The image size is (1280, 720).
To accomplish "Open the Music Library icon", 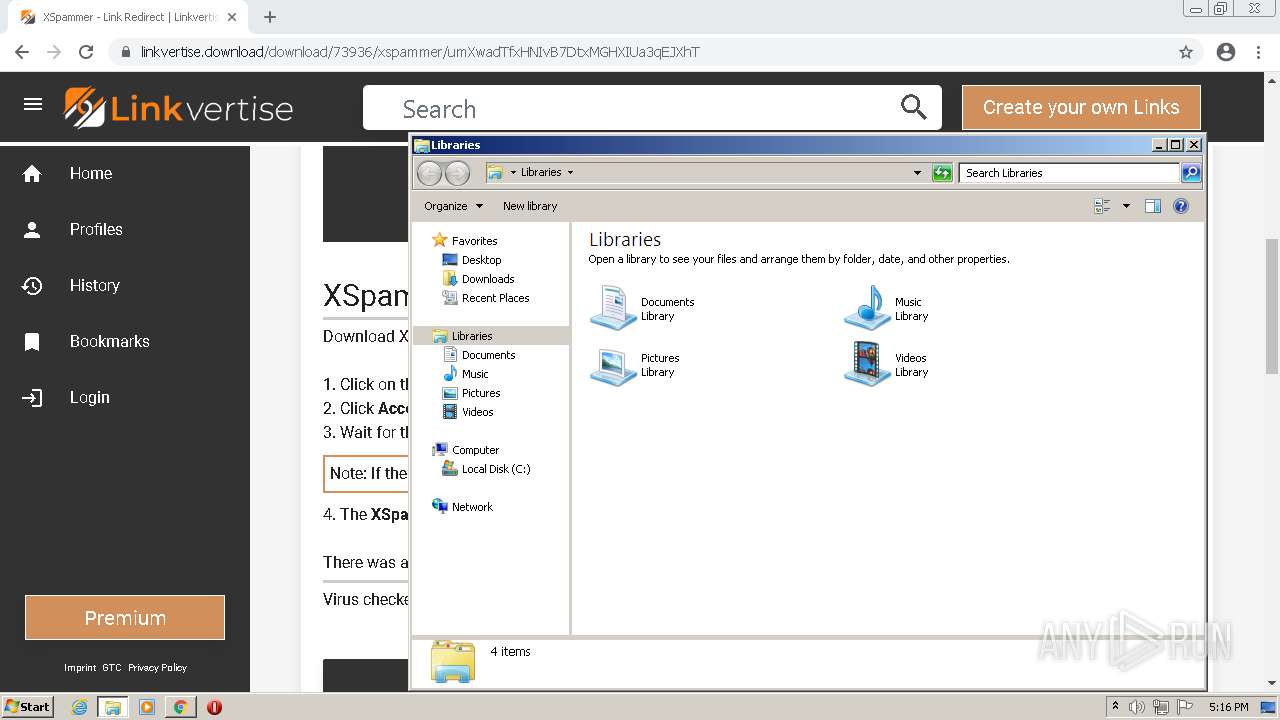I will [x=867, y=307].
